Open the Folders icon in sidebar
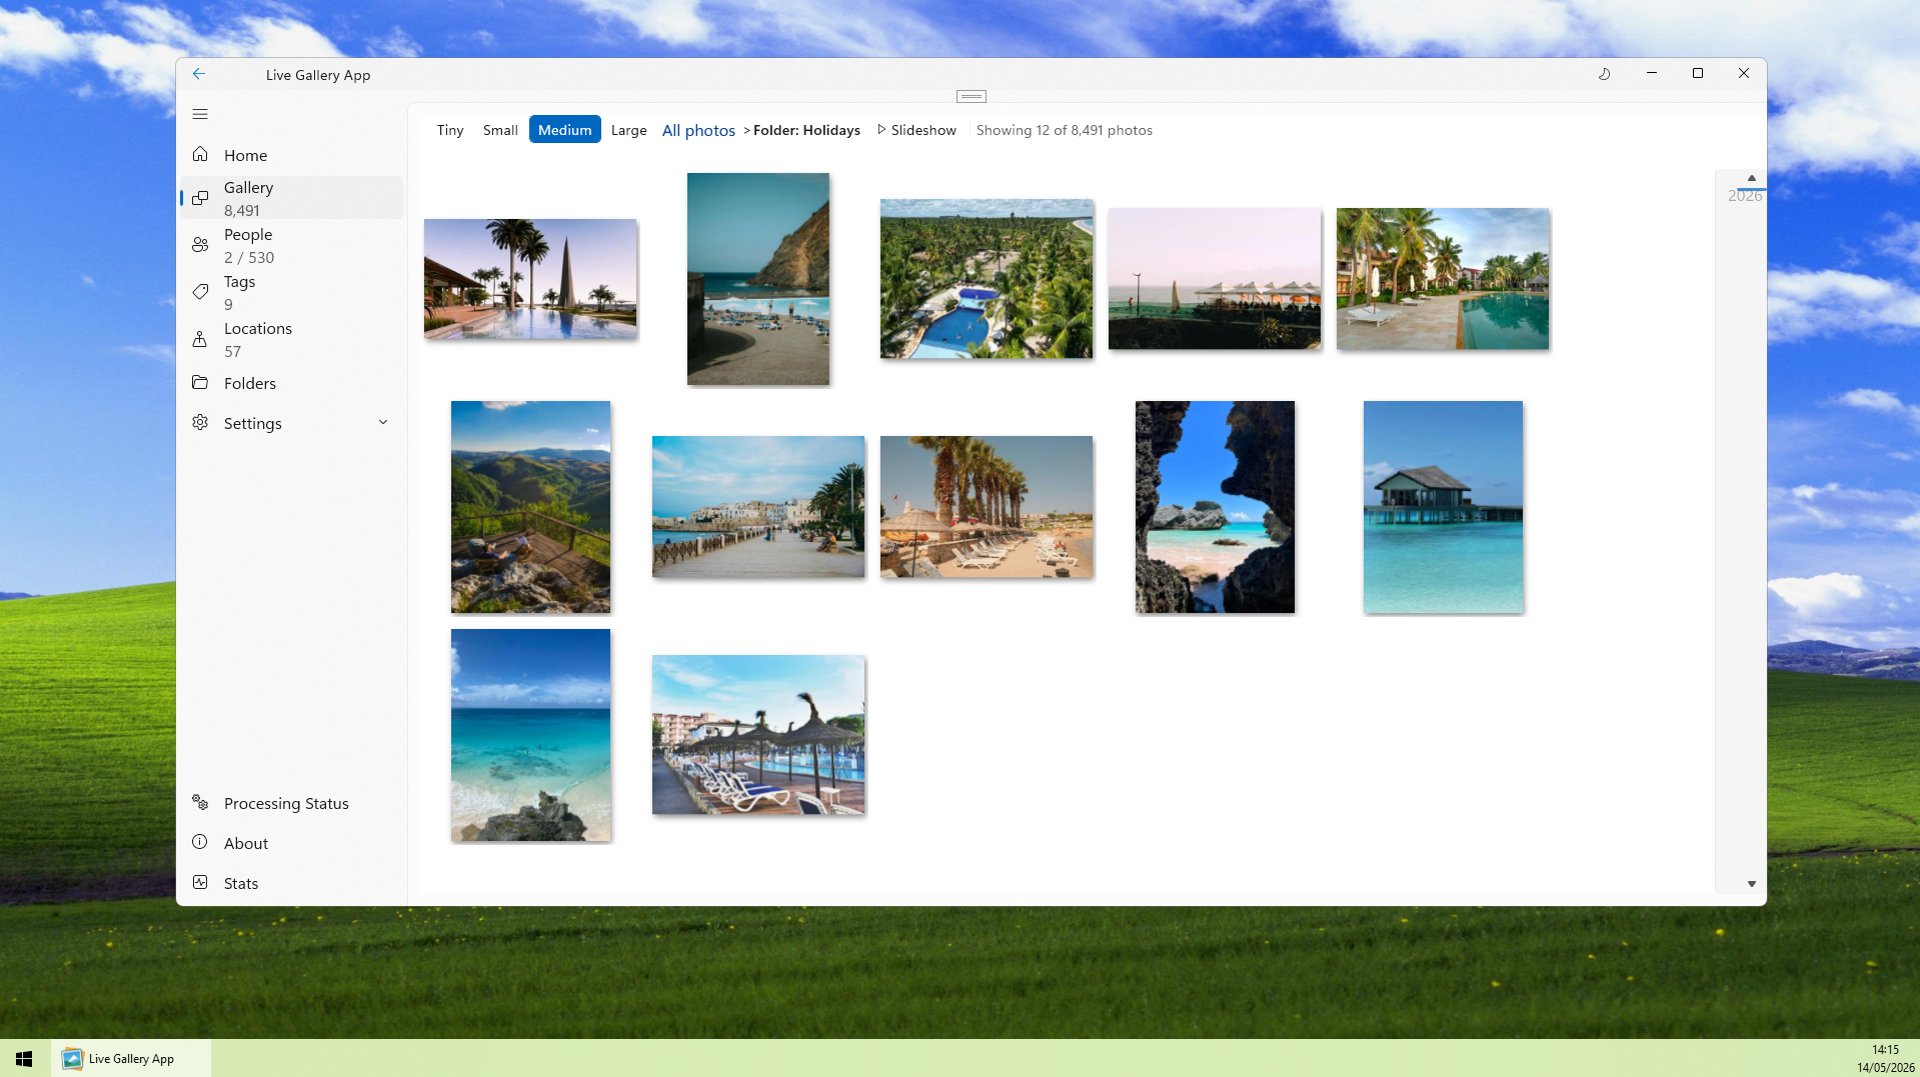The width and height of the screenshot is (1920, 1077). [x=200, y=383]
